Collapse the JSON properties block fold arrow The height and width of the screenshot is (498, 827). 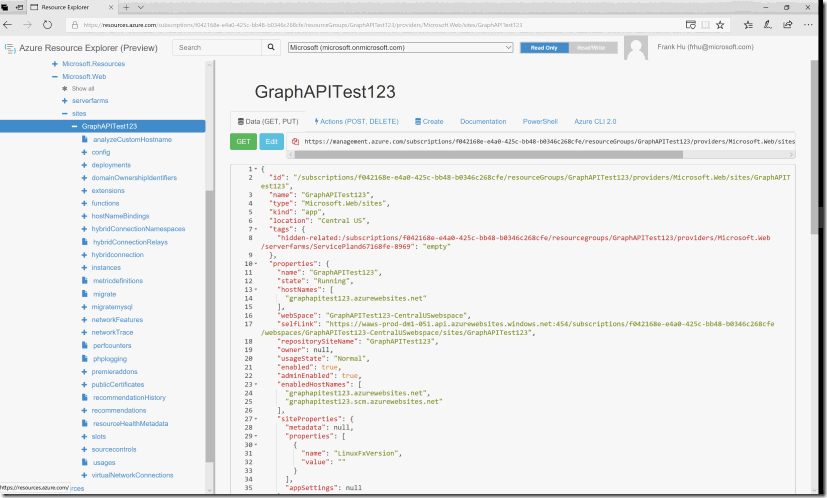(x=256, y=264)
